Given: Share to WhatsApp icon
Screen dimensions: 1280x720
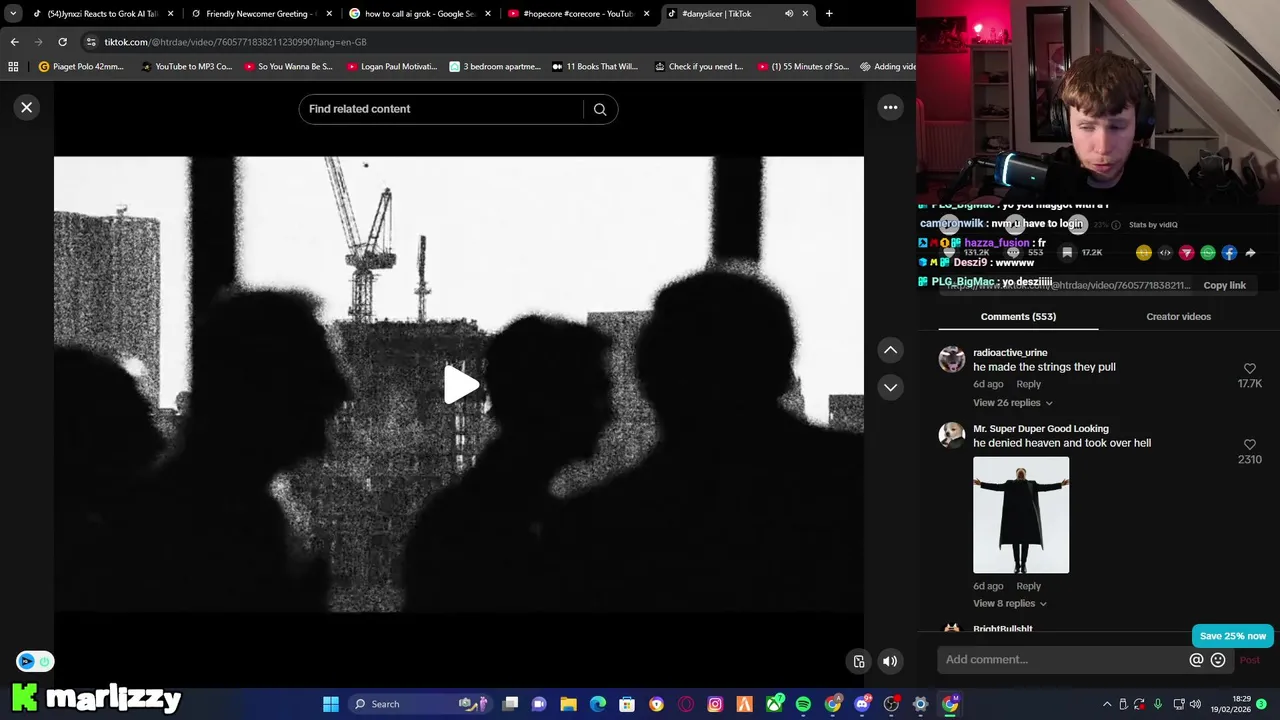Looking at the screenshot, I should point(1208,253).
